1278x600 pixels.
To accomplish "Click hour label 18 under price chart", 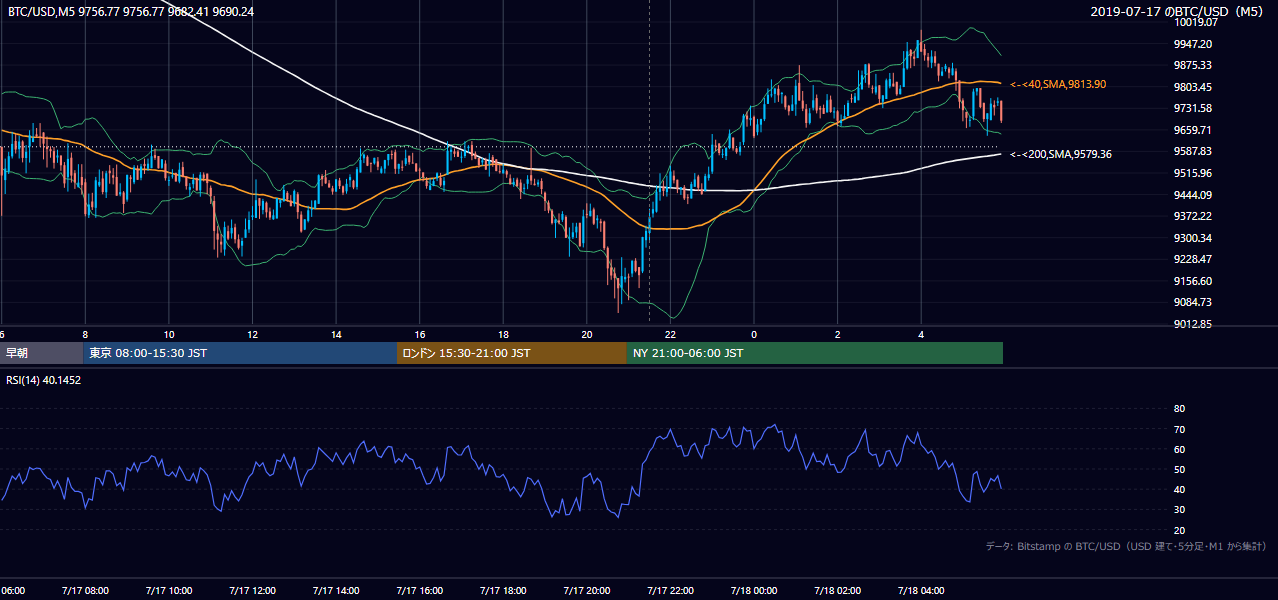I will tap(503, 335).
